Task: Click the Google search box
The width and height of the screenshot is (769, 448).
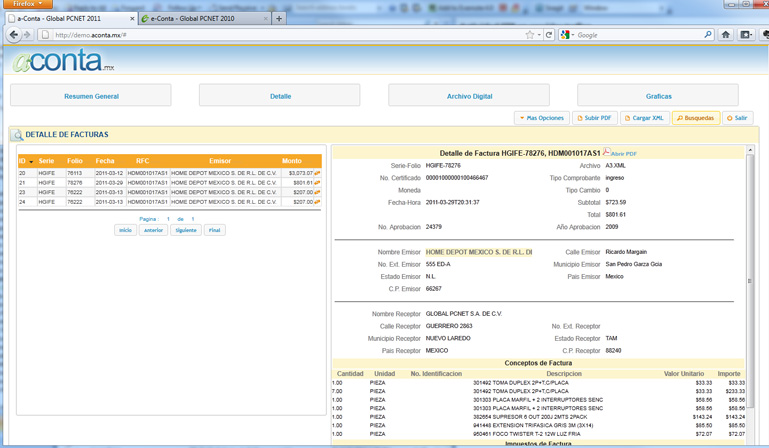Action: click(x=639, y=35)
